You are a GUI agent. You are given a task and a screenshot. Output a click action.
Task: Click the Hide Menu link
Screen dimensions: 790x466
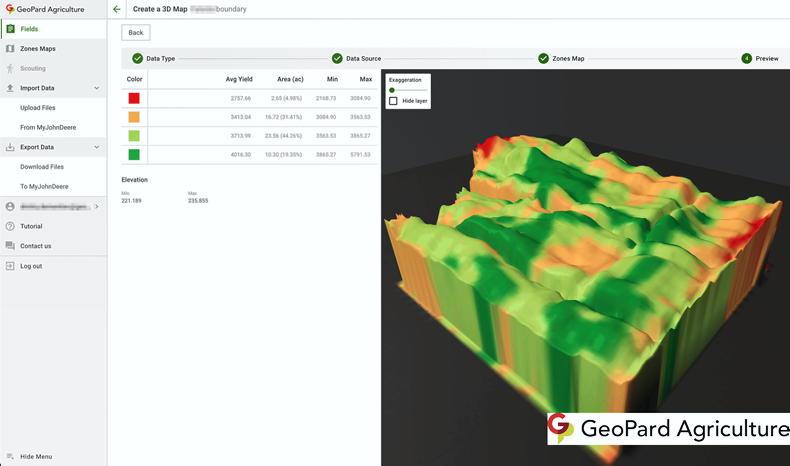pyautogui.click(x=36, y=456)
